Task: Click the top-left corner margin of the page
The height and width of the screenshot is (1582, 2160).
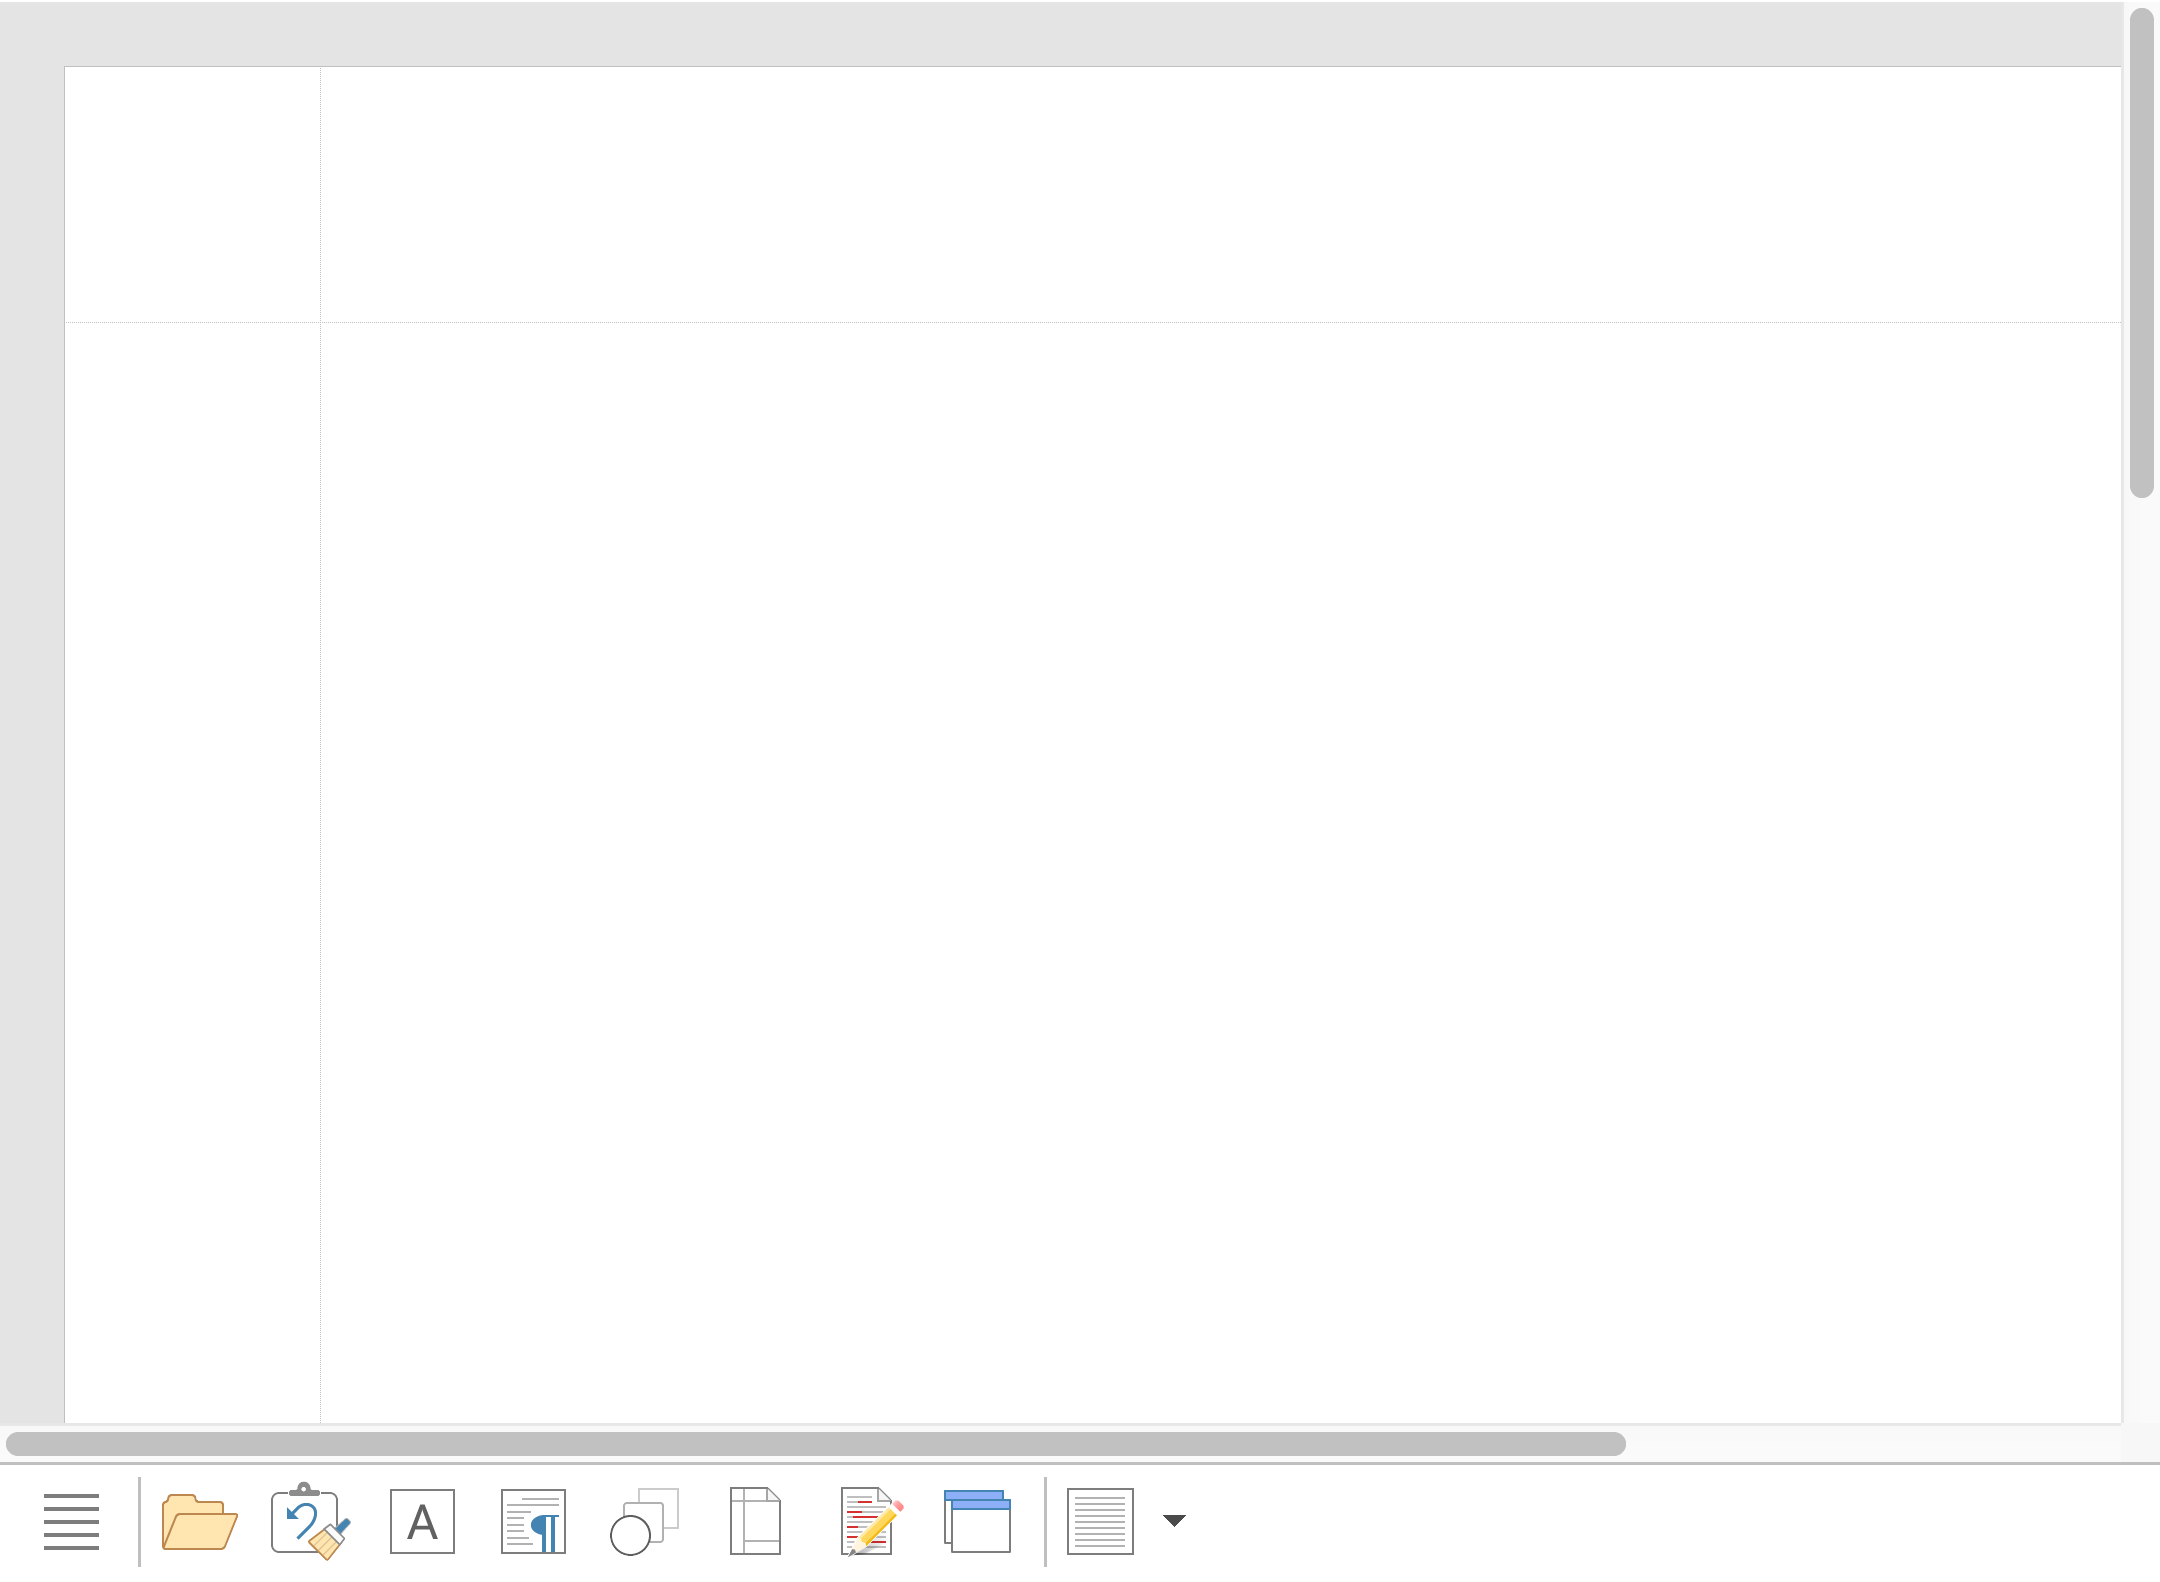Action: [x=192, y=195]
